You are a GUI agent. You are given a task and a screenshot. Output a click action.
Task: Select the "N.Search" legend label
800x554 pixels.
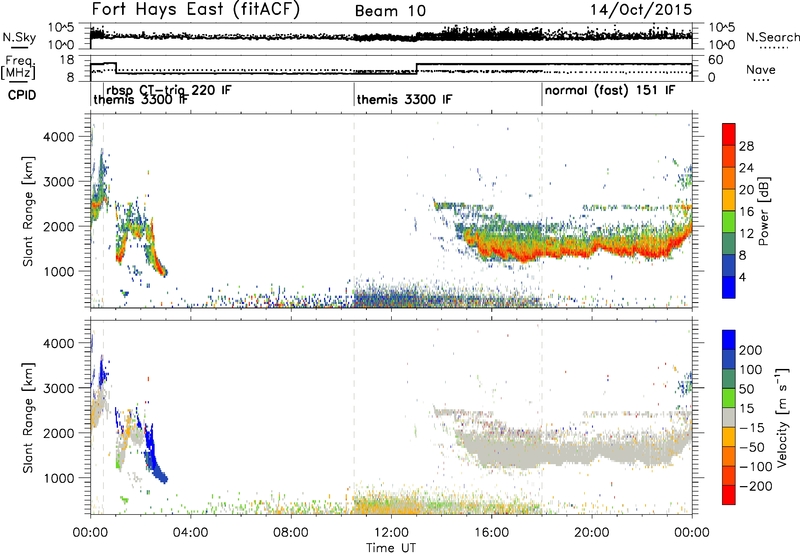(773, 37)
